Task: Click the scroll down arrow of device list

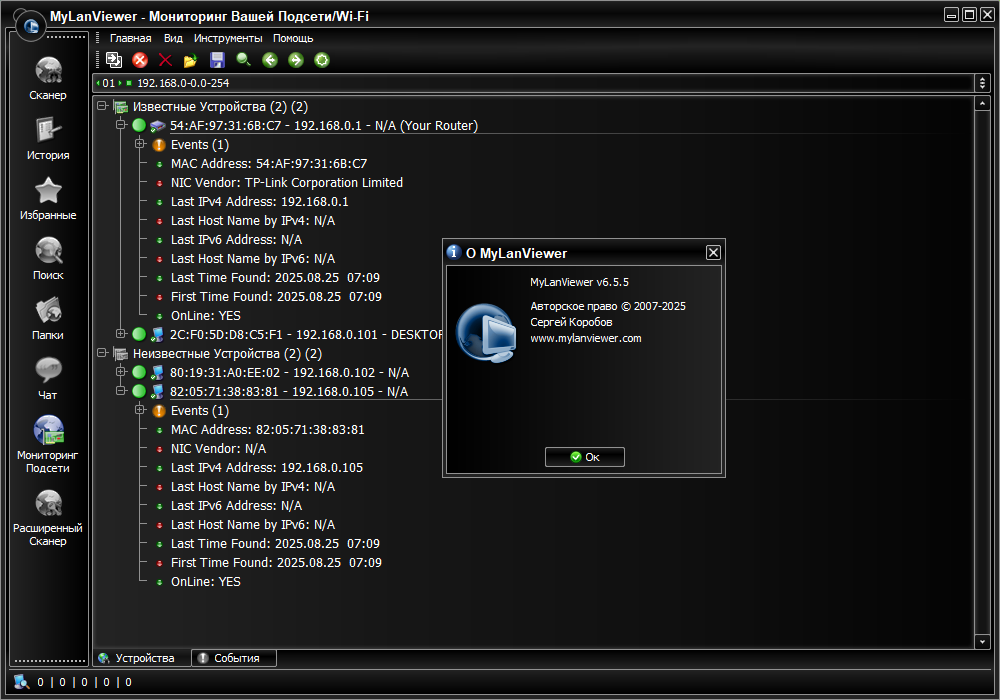Action: pos(982,642)
